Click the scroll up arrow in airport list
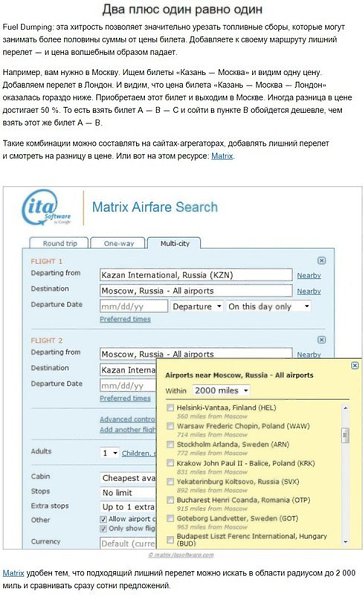The width and height of the screenshot is (364, 600). tap(345, 408)
